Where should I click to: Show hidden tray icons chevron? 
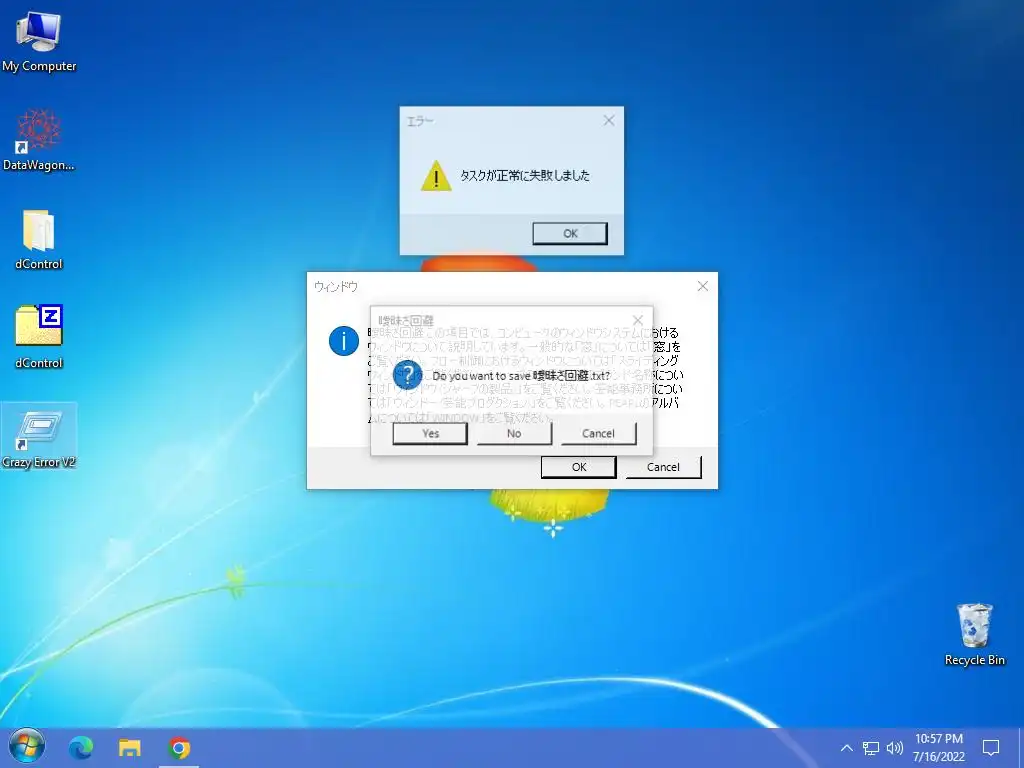[x=846, y=748]
